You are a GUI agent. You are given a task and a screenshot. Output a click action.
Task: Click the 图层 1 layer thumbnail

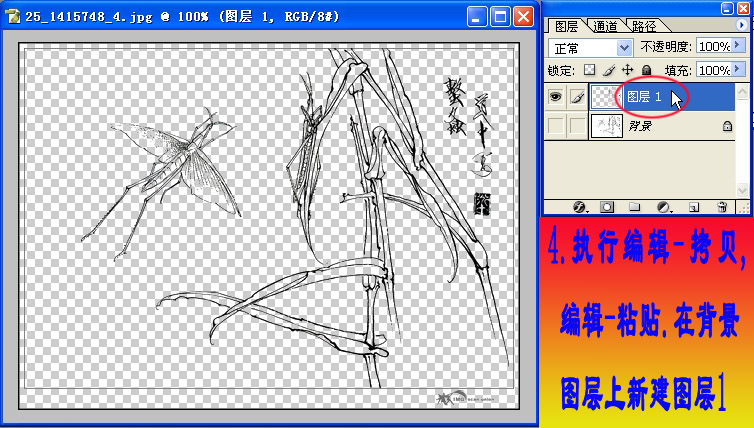tap(606, 97)
